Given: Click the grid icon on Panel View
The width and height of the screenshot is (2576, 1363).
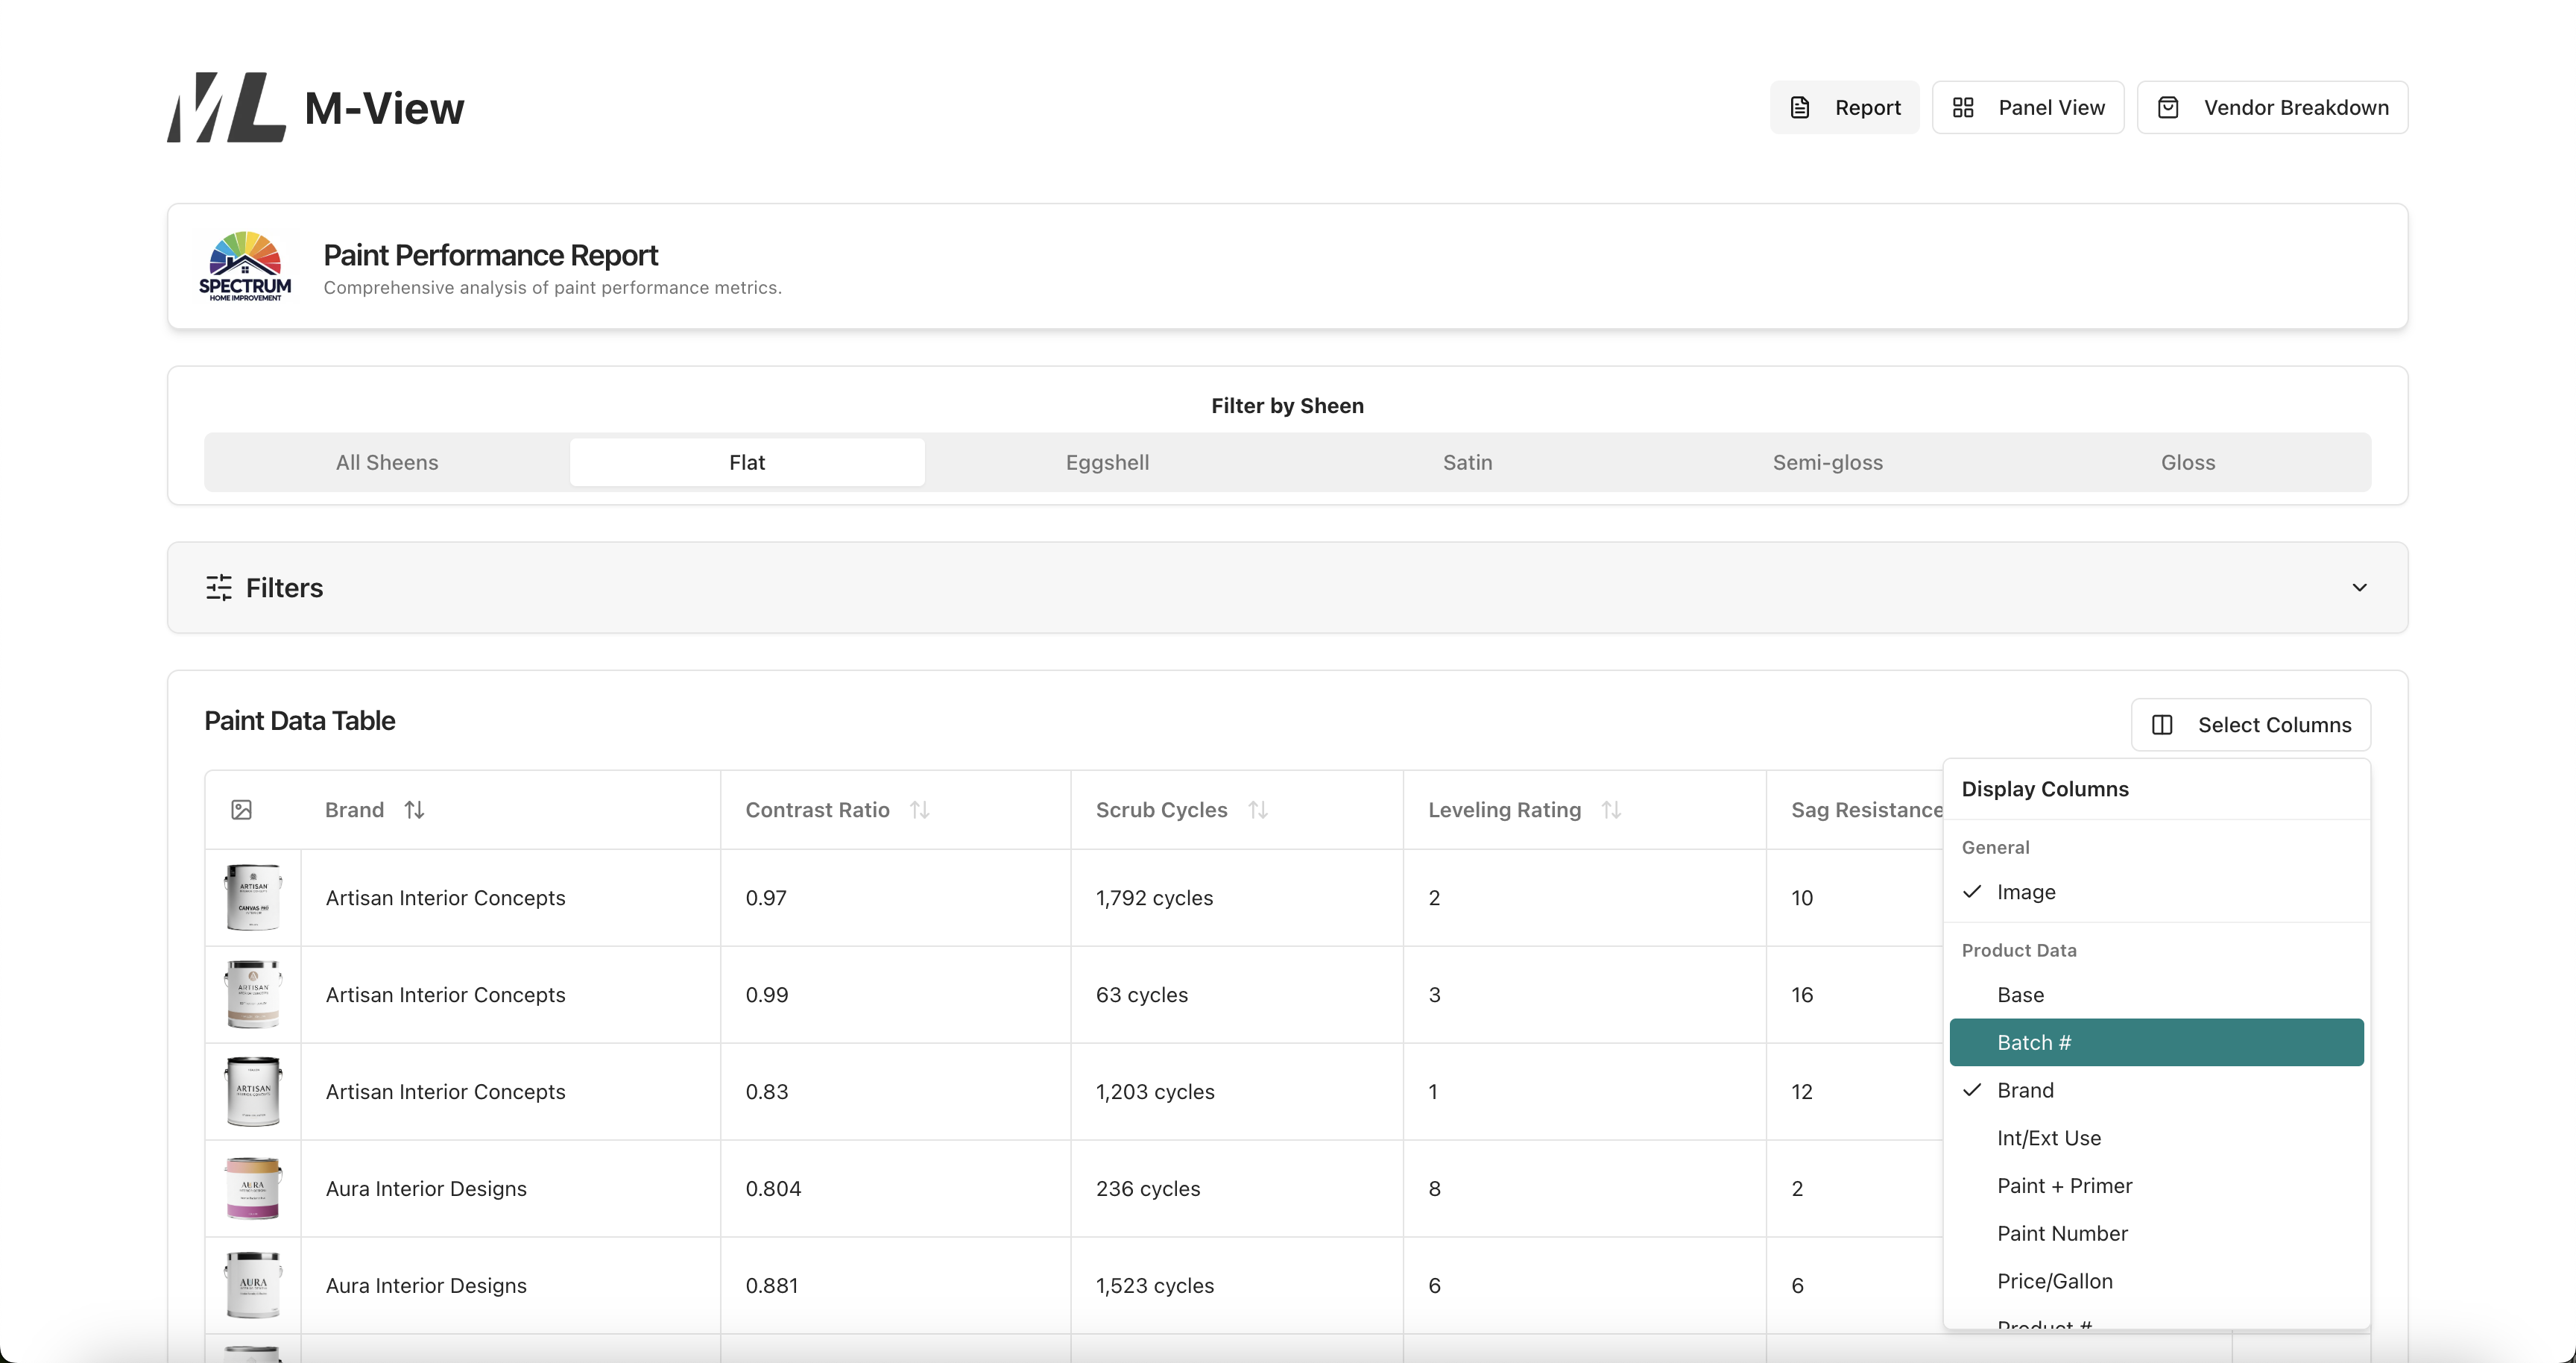Looking at the screenshot, I should (x=1963, y=107).
